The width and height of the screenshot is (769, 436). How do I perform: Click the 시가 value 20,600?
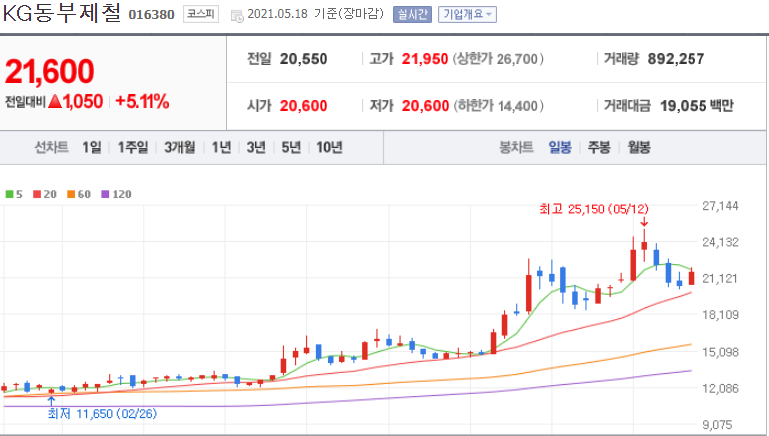[x=304, y=105]
